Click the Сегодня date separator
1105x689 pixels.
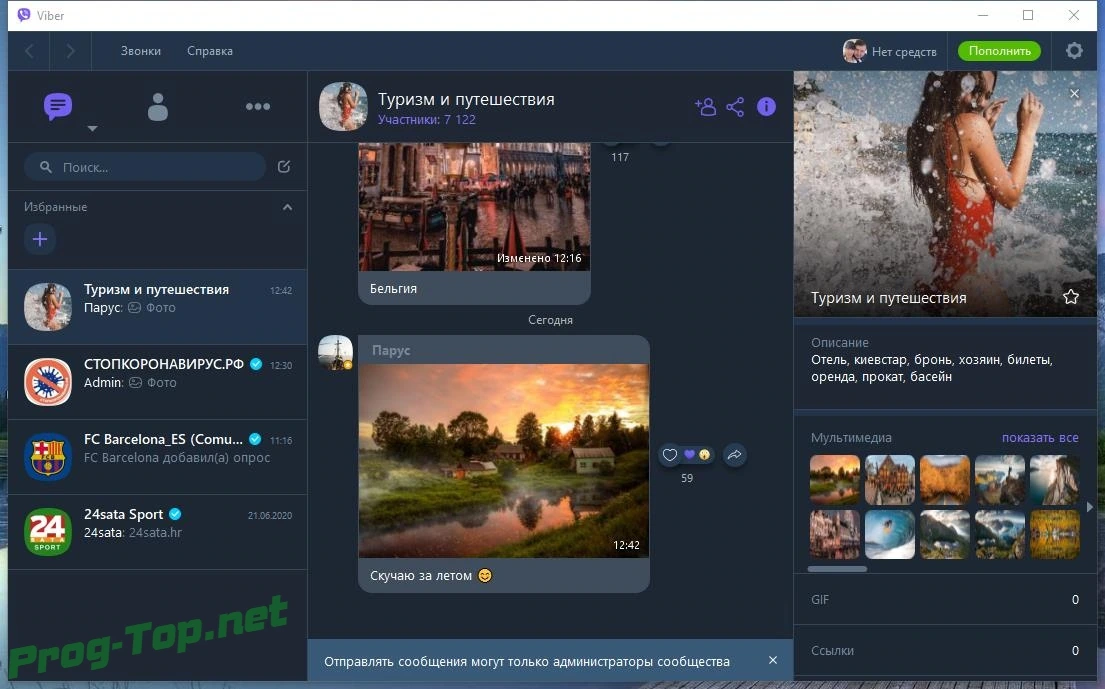point(550,320)
